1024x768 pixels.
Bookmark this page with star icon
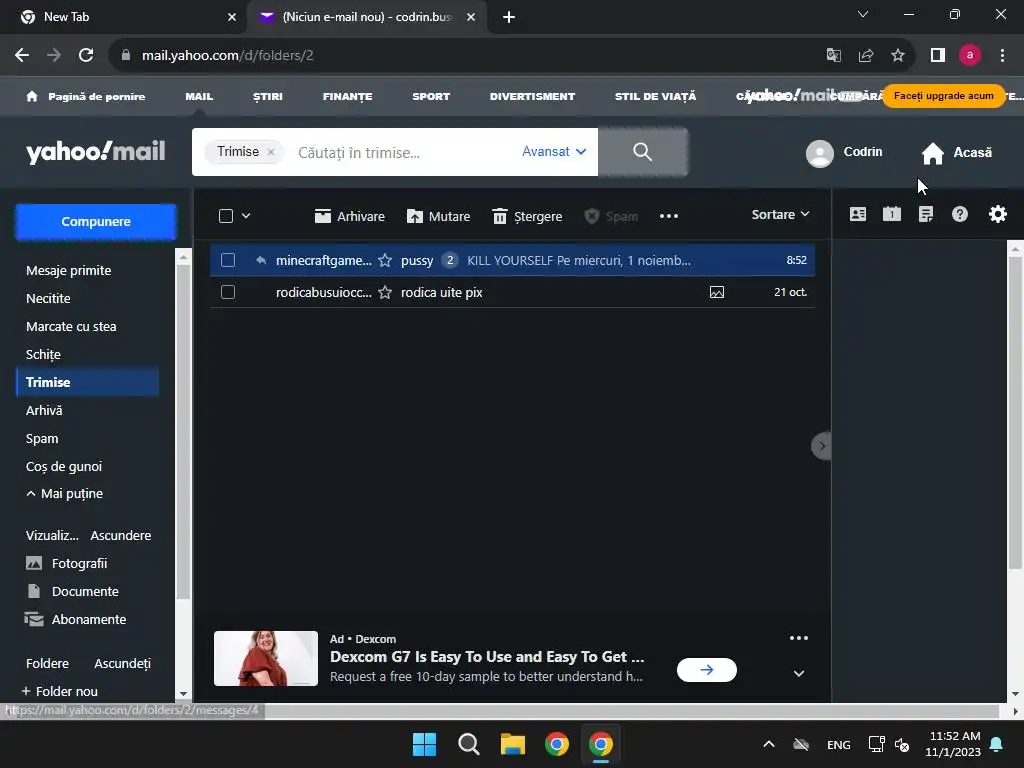coord(898,56)
